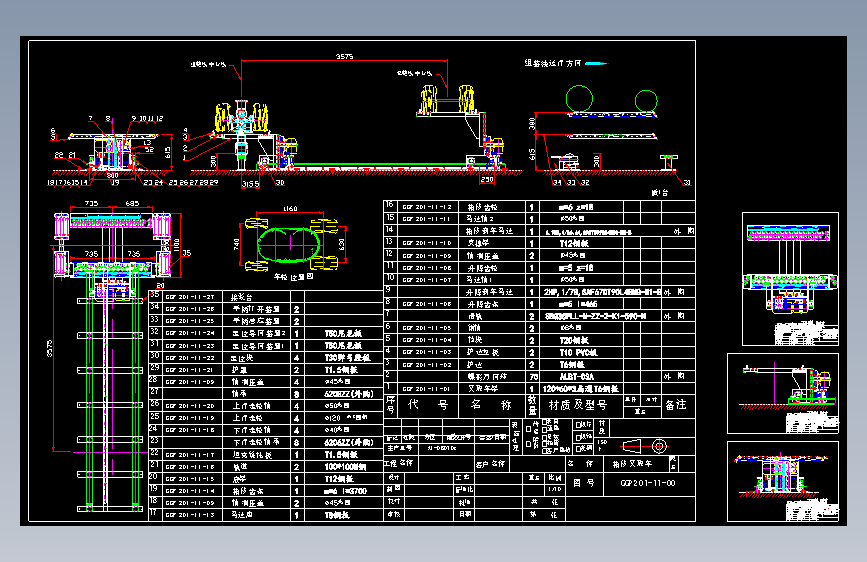This screenshot has height=562, width=867.
Task: Click part code GGP 201-11-27 in row 35
Action: coord(190,297)
